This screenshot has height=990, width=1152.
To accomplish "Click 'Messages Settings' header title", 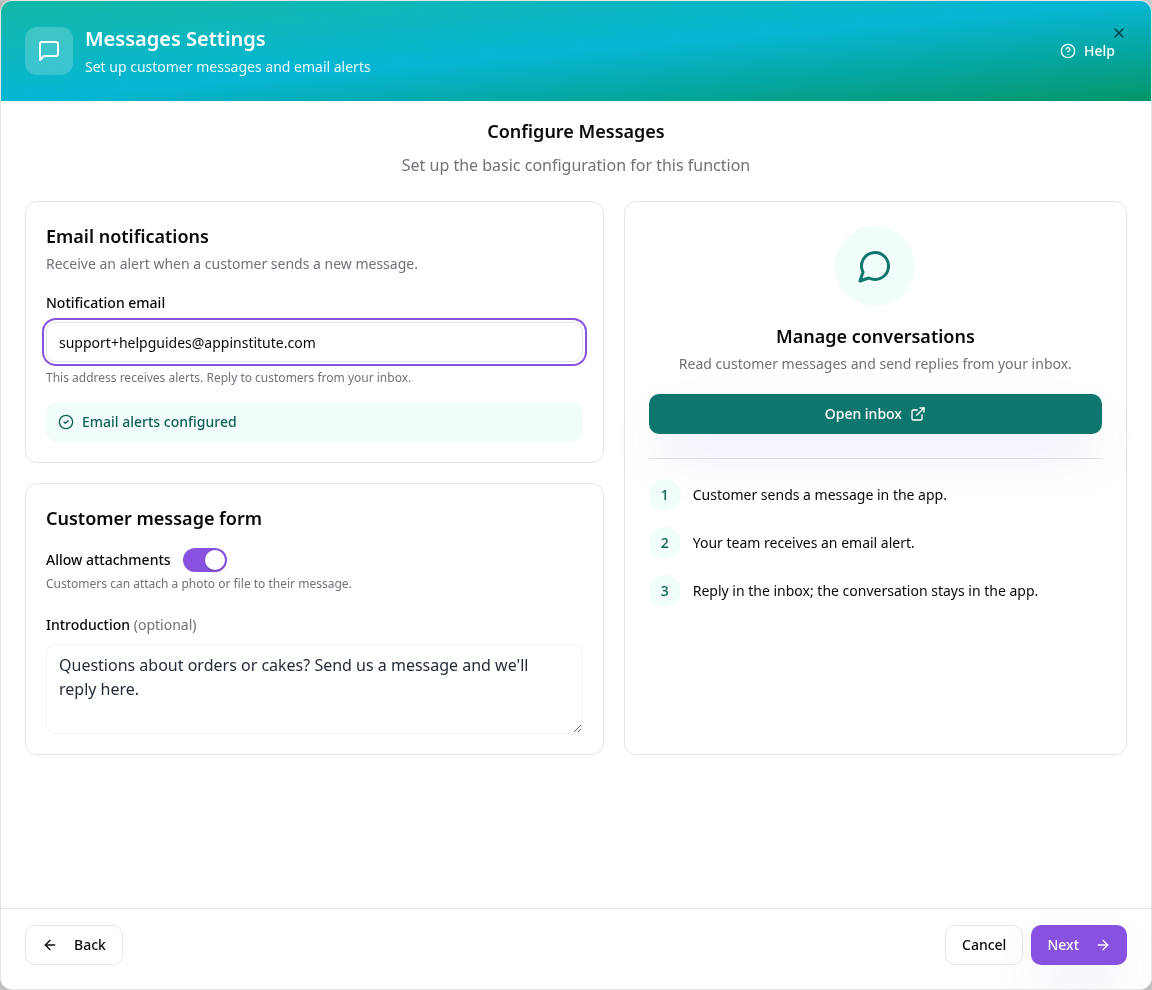I will (175, 39).
